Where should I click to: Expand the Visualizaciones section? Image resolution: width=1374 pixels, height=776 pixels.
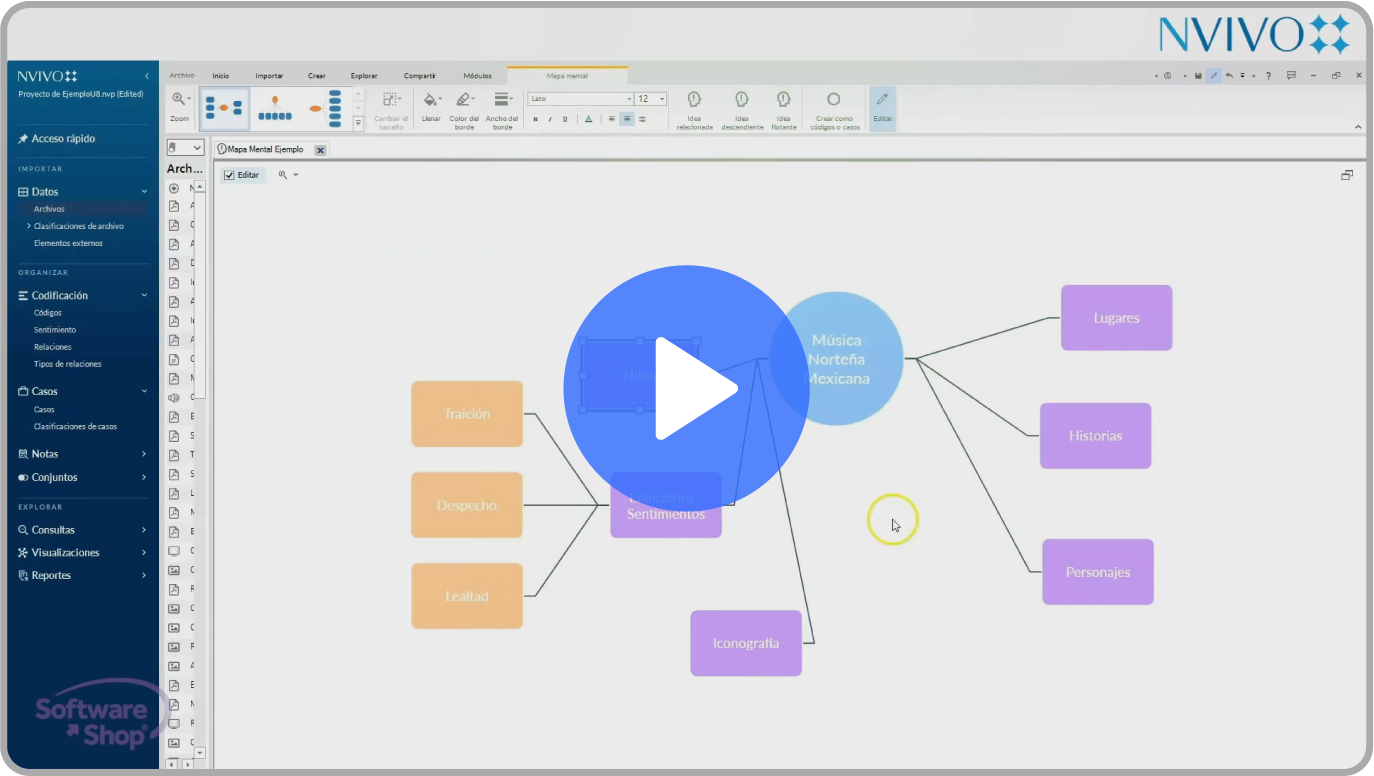pos(144,553)
